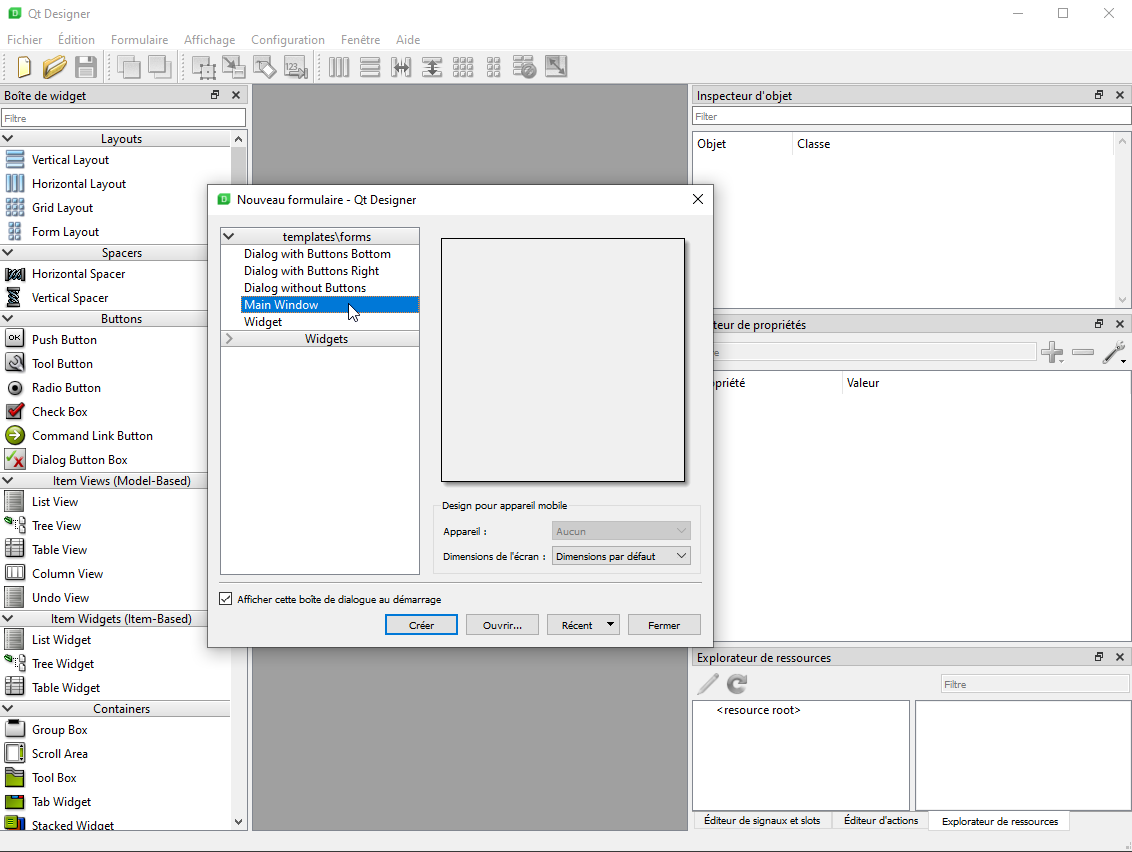Select the Edit Signals/Slots mode icon
The width and height of the screenshot is (1132, 852).
click(x=234, y=67)
